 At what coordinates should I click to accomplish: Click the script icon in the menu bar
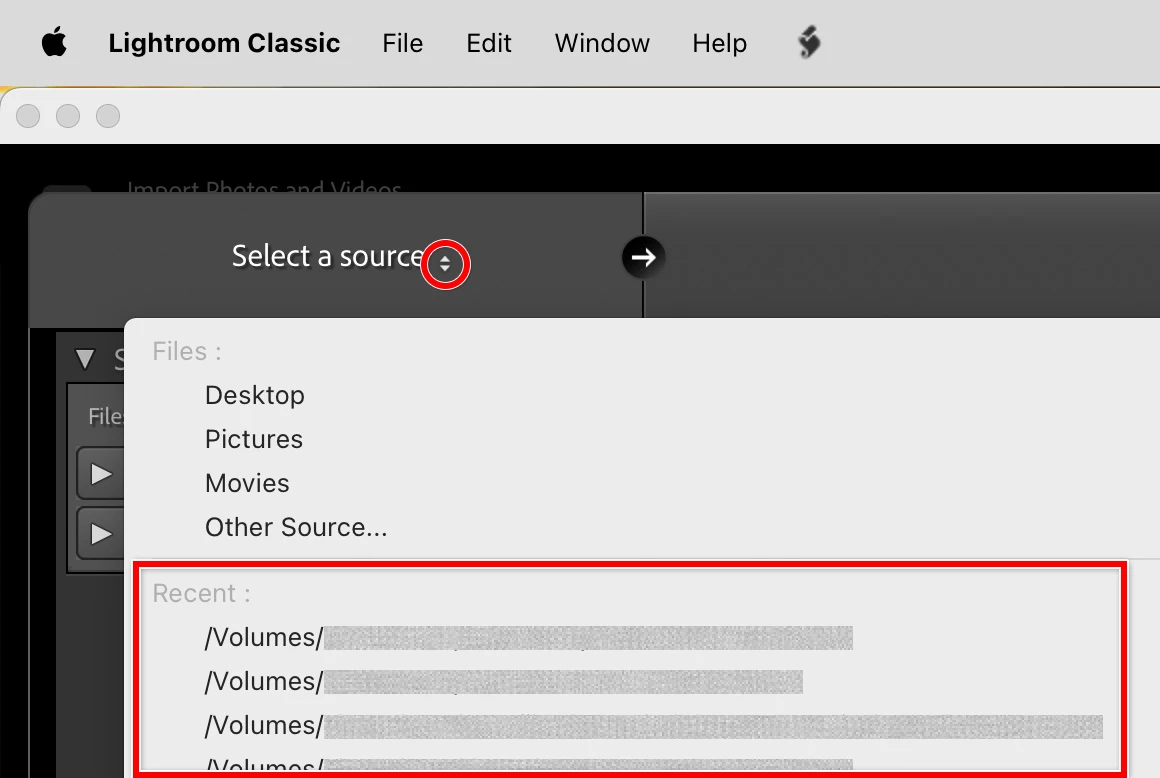(809, 42)
